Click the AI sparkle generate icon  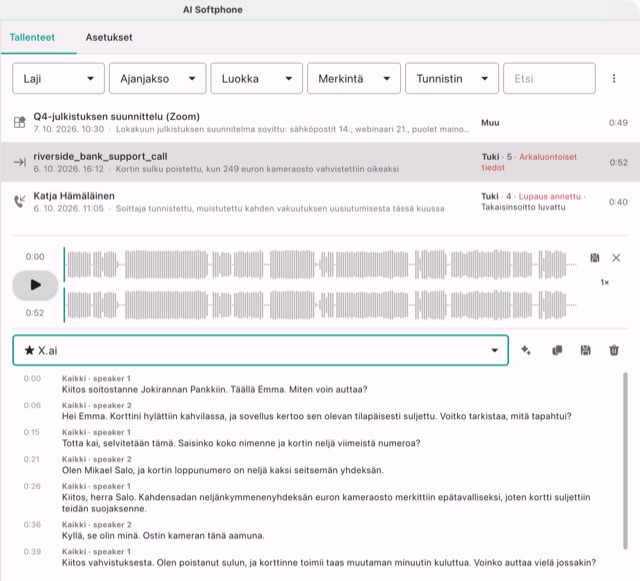click(526, 350)
